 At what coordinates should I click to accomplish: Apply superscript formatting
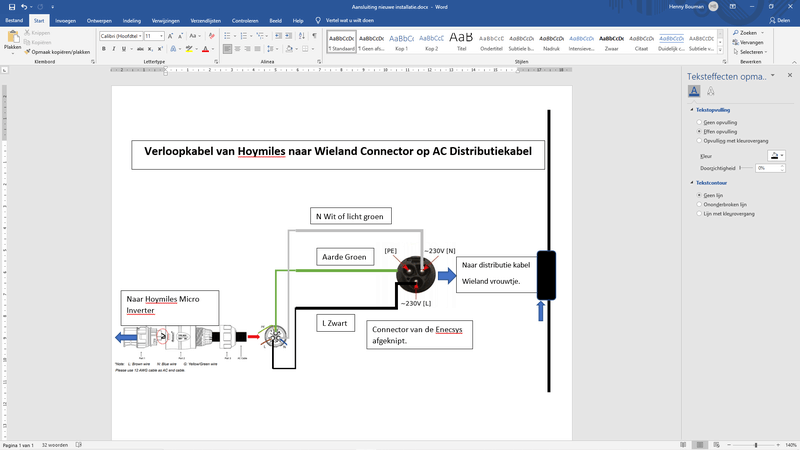pyautogui.click(x=160, y=49)
